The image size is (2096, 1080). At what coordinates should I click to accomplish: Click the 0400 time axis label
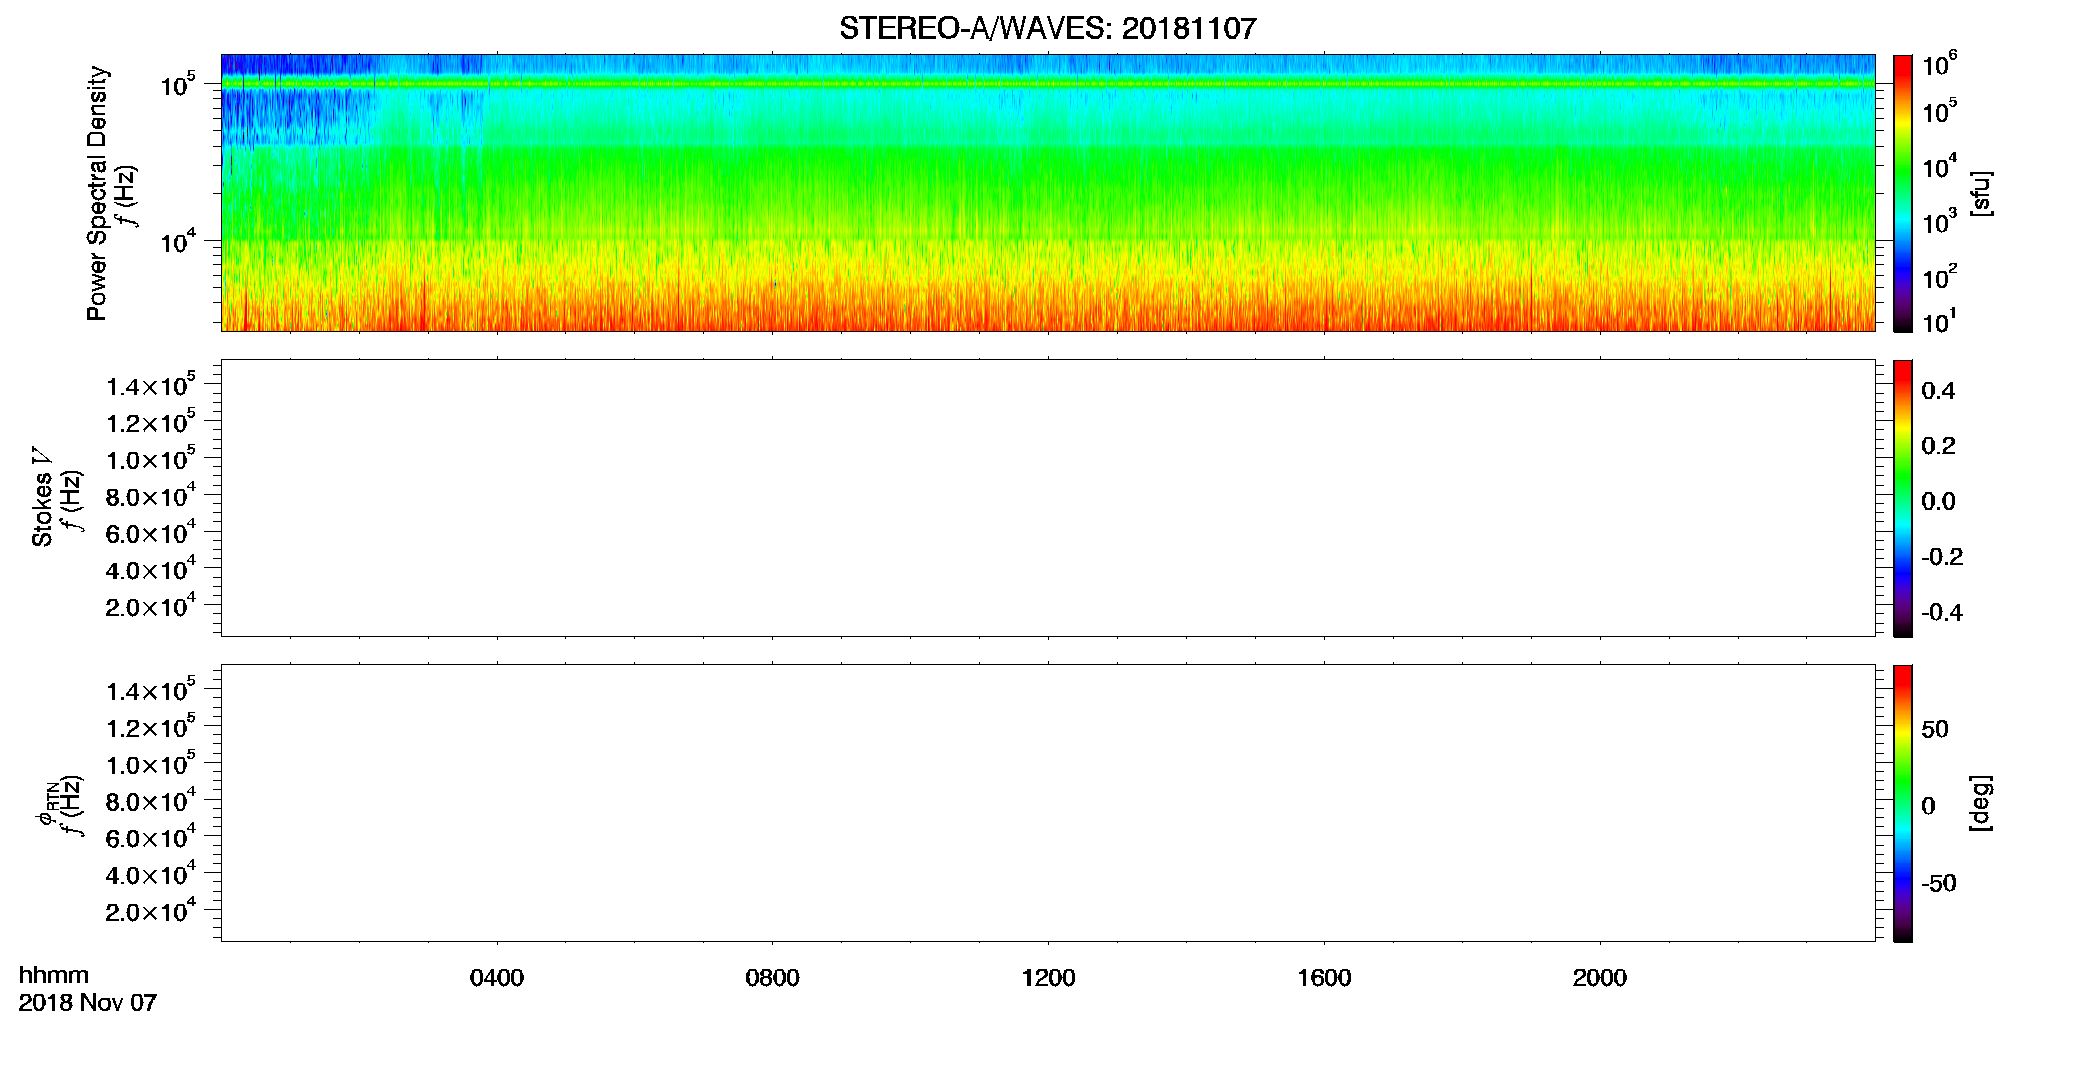497,978
